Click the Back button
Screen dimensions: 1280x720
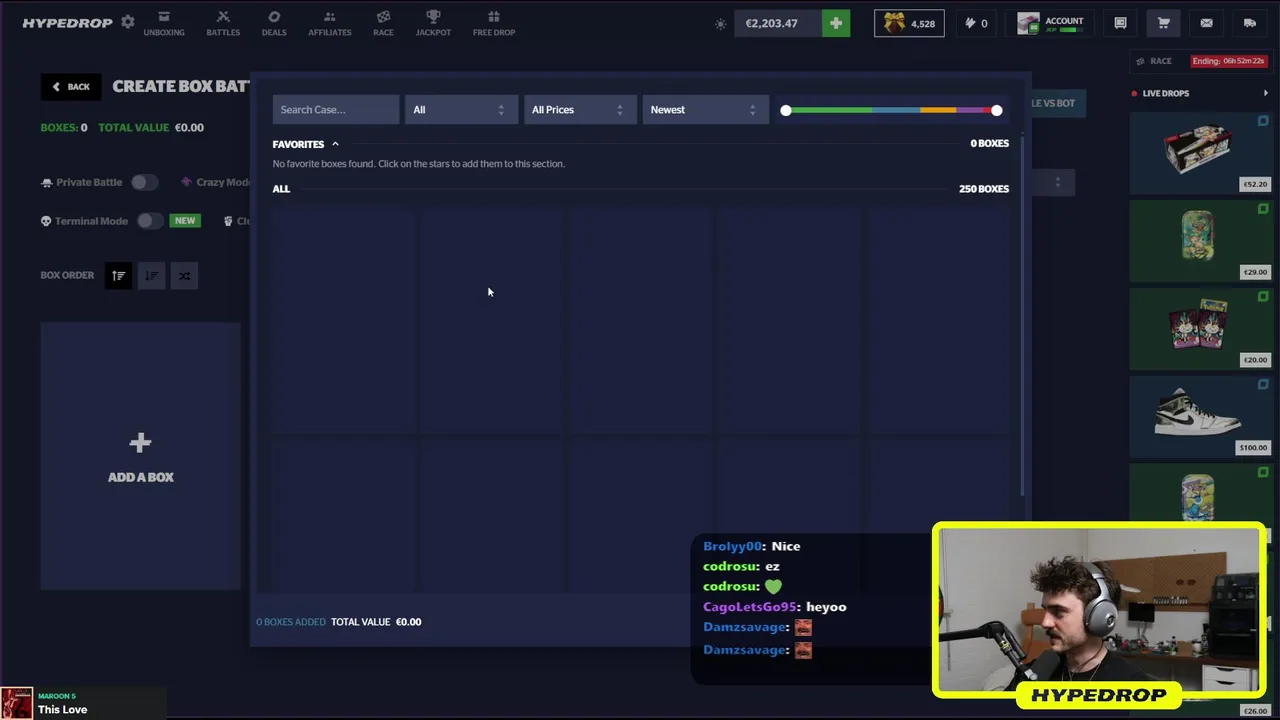71,87
